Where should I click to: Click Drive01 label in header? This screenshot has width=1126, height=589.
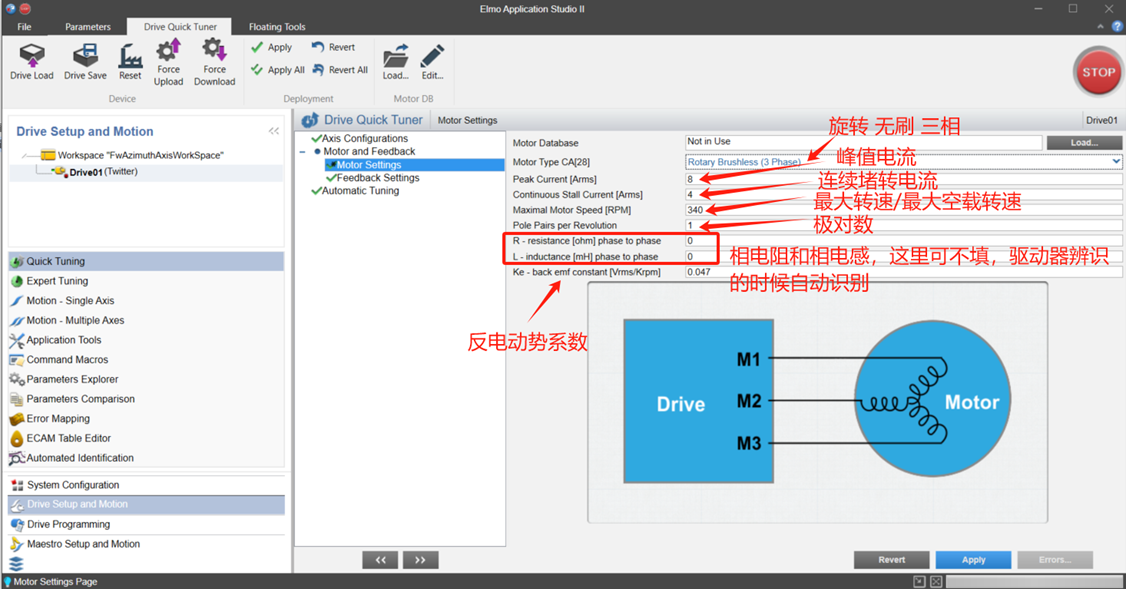point(1102,120)
